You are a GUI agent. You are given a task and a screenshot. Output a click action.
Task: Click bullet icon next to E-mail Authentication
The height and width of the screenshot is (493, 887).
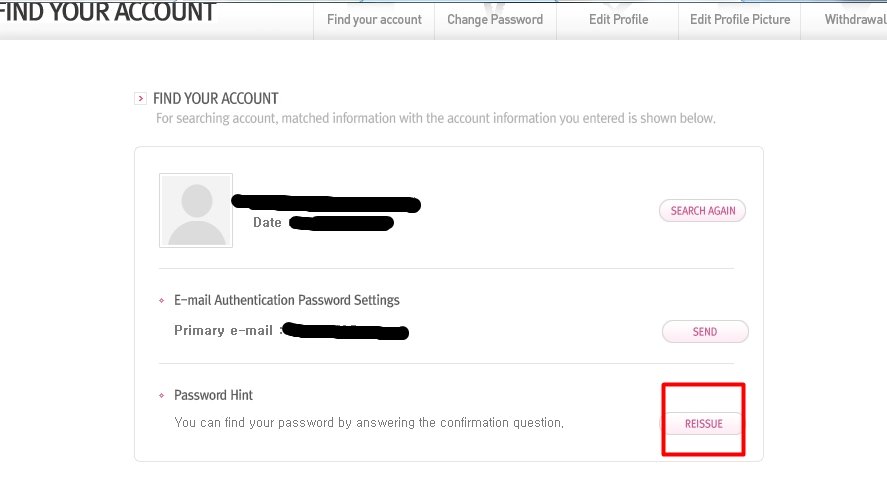tap(161, 301)
